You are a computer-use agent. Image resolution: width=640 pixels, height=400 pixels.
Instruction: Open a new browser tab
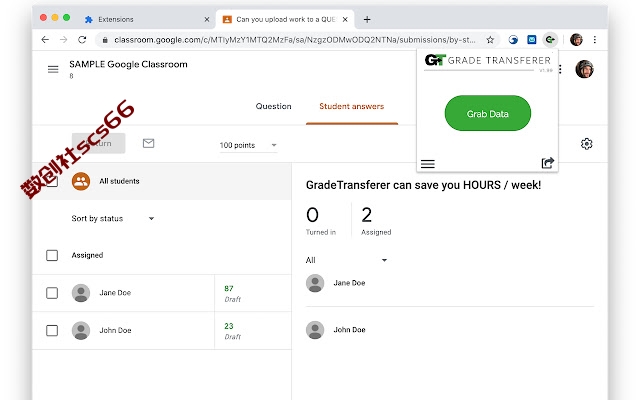367,19
